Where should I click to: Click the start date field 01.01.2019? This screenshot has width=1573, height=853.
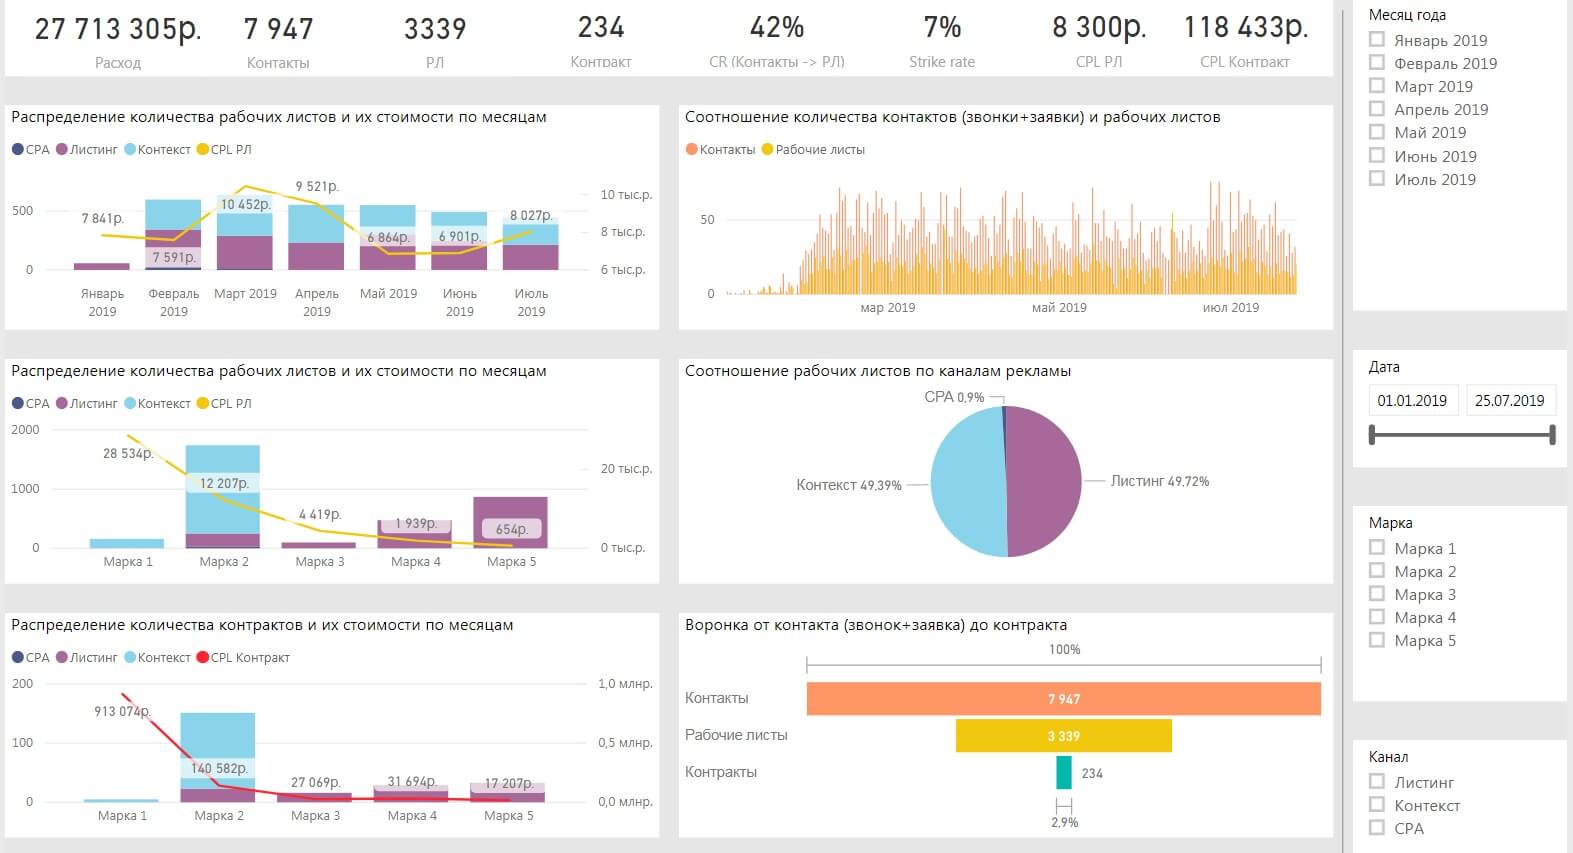(1412, 401)
